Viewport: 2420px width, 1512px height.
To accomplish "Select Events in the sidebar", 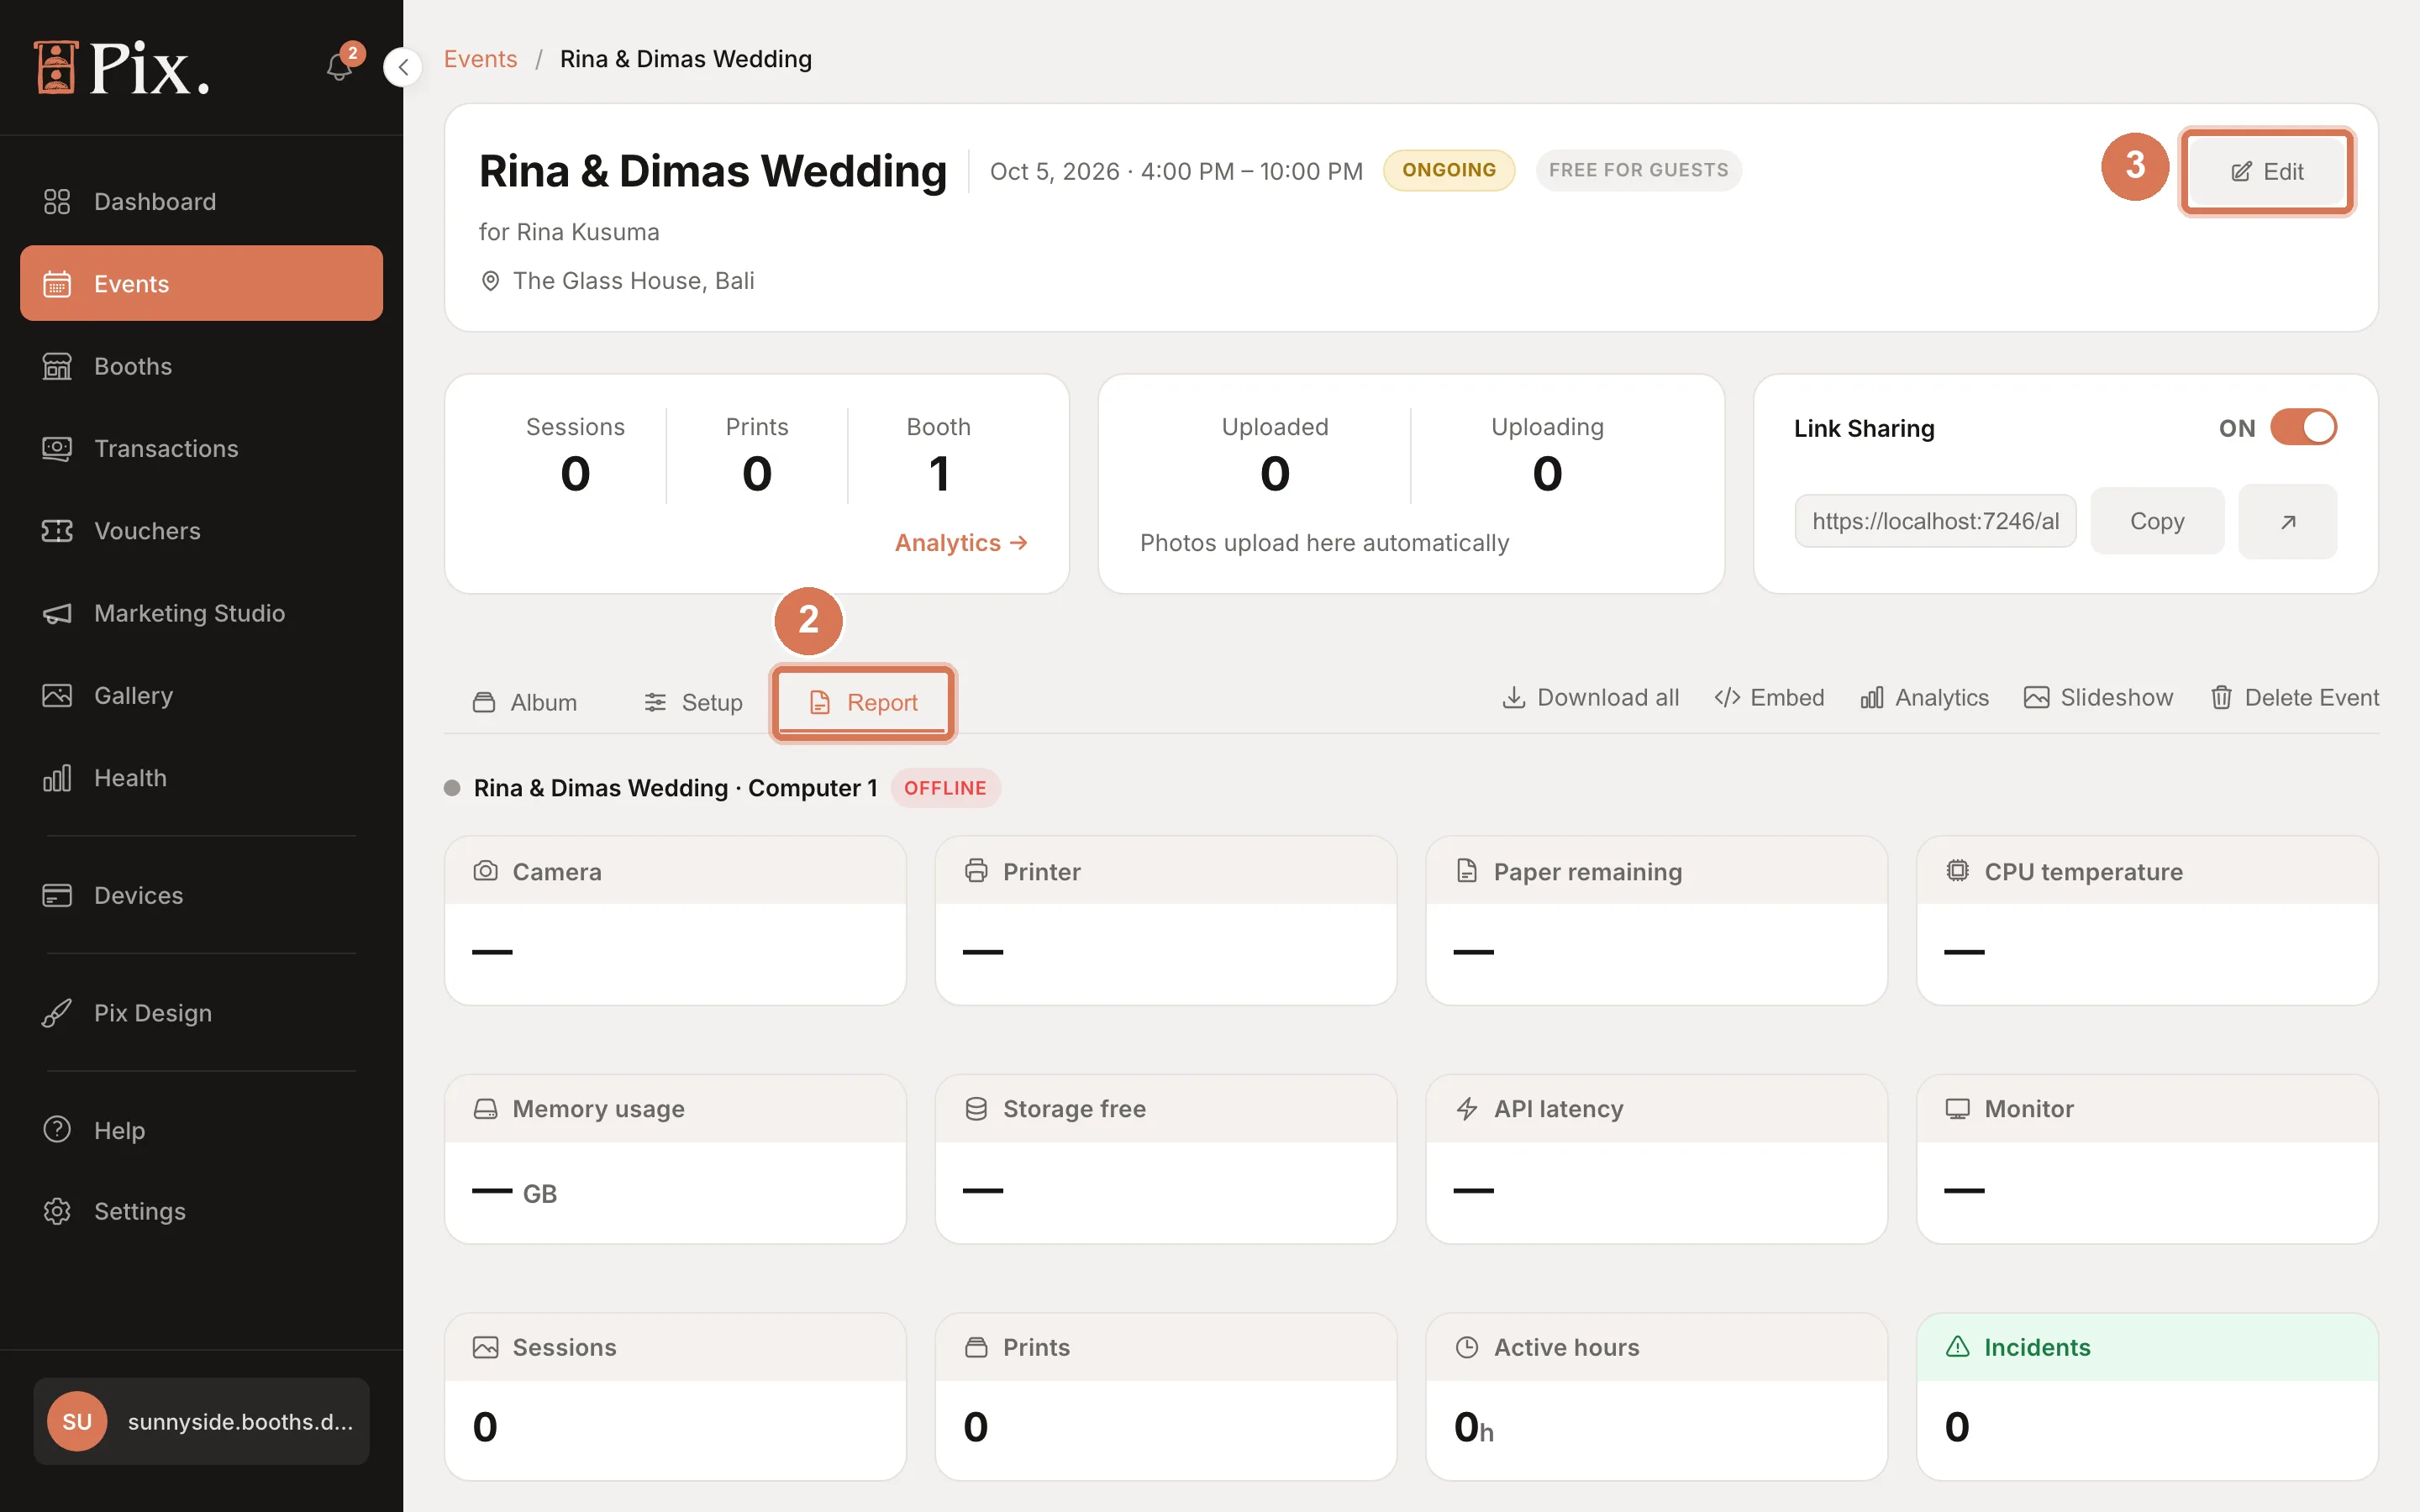I will click(x=201, y=283).
